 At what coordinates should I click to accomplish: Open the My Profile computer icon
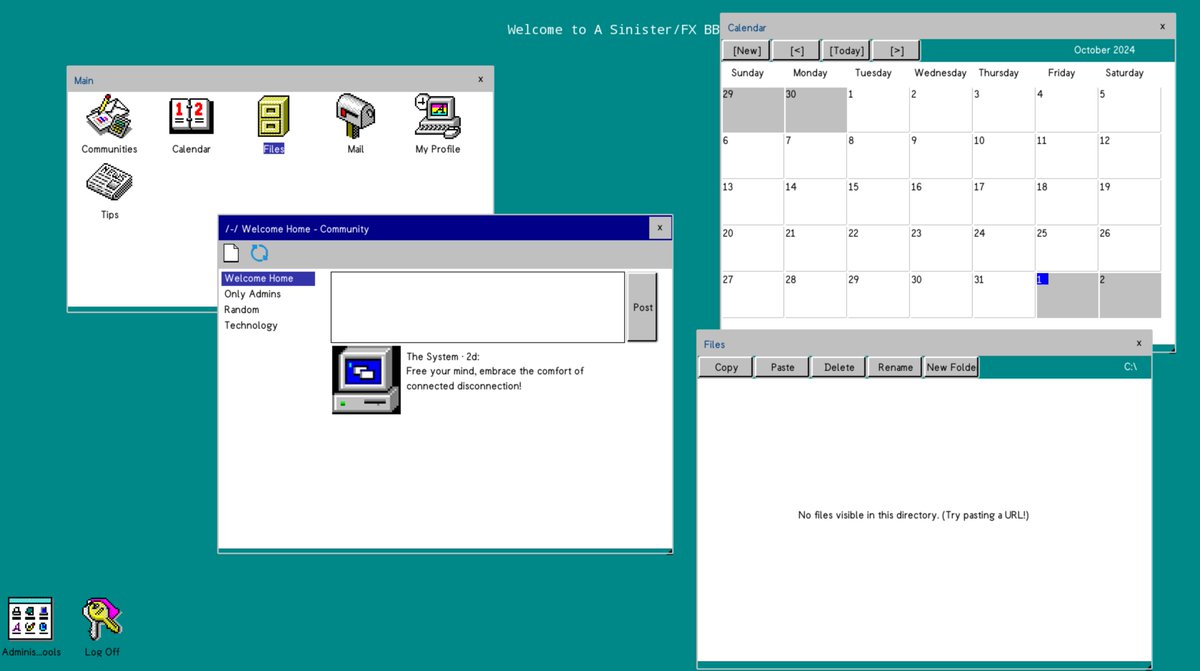pyautogui.click(x=438, y=118)
